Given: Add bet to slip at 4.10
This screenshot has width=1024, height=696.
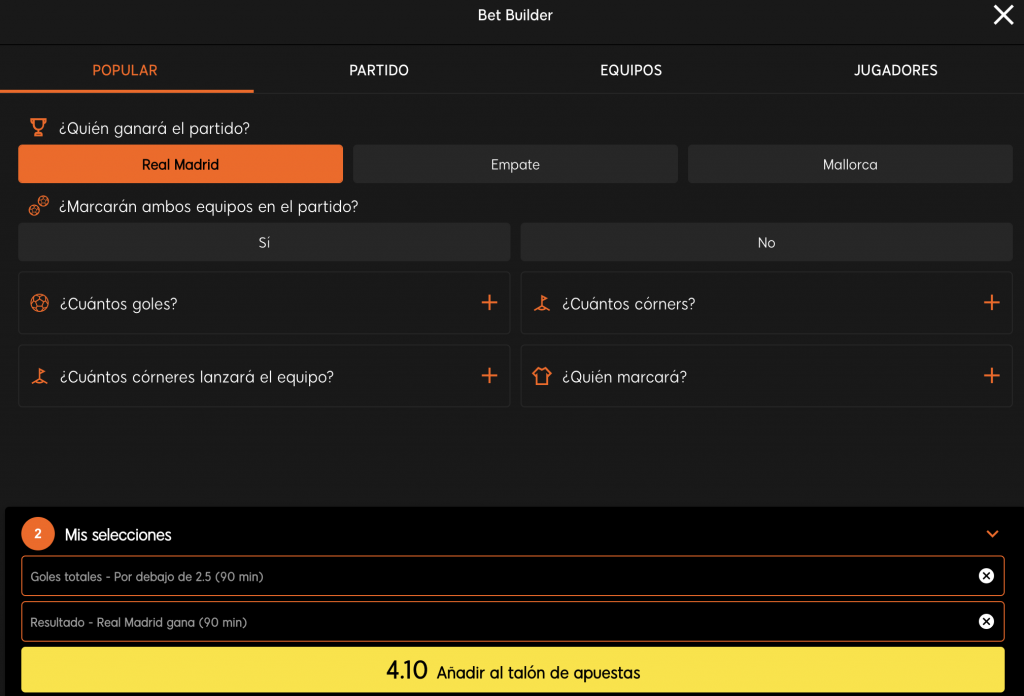Looking at the screenshot, I should [512, 671].
